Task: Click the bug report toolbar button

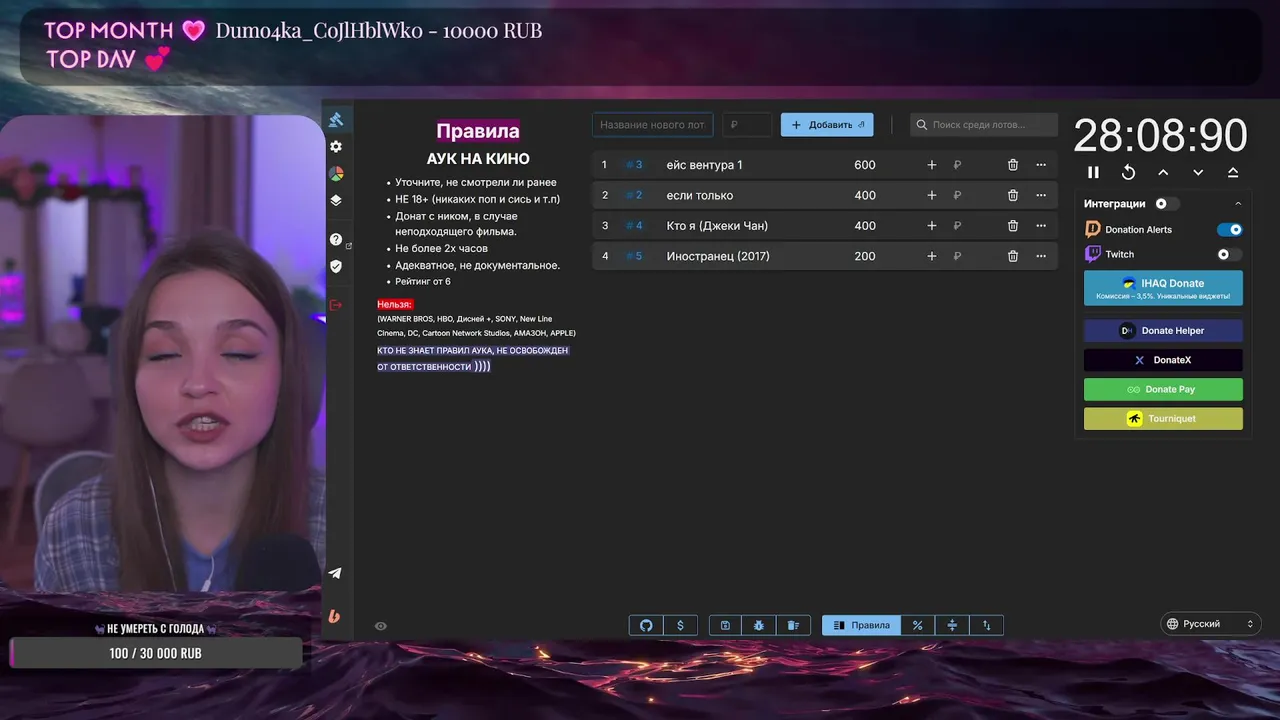Action: pyautogui.click(x=759, y=625)
